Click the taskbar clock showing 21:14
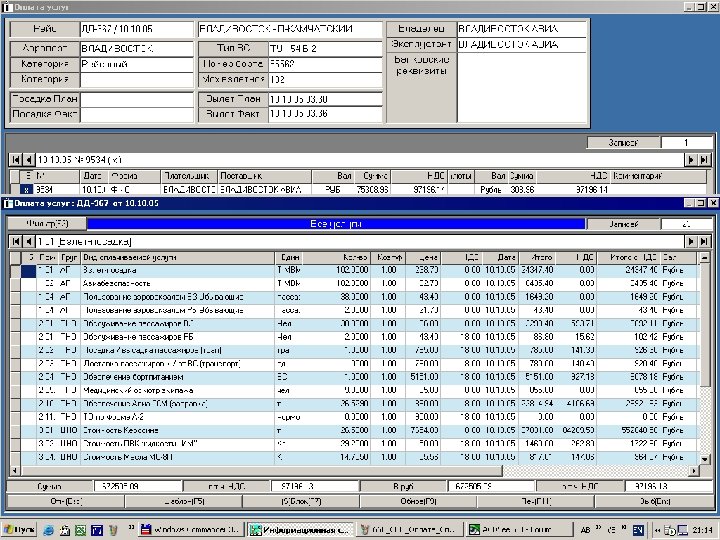The image size is (720, 540). click(702, 530)
